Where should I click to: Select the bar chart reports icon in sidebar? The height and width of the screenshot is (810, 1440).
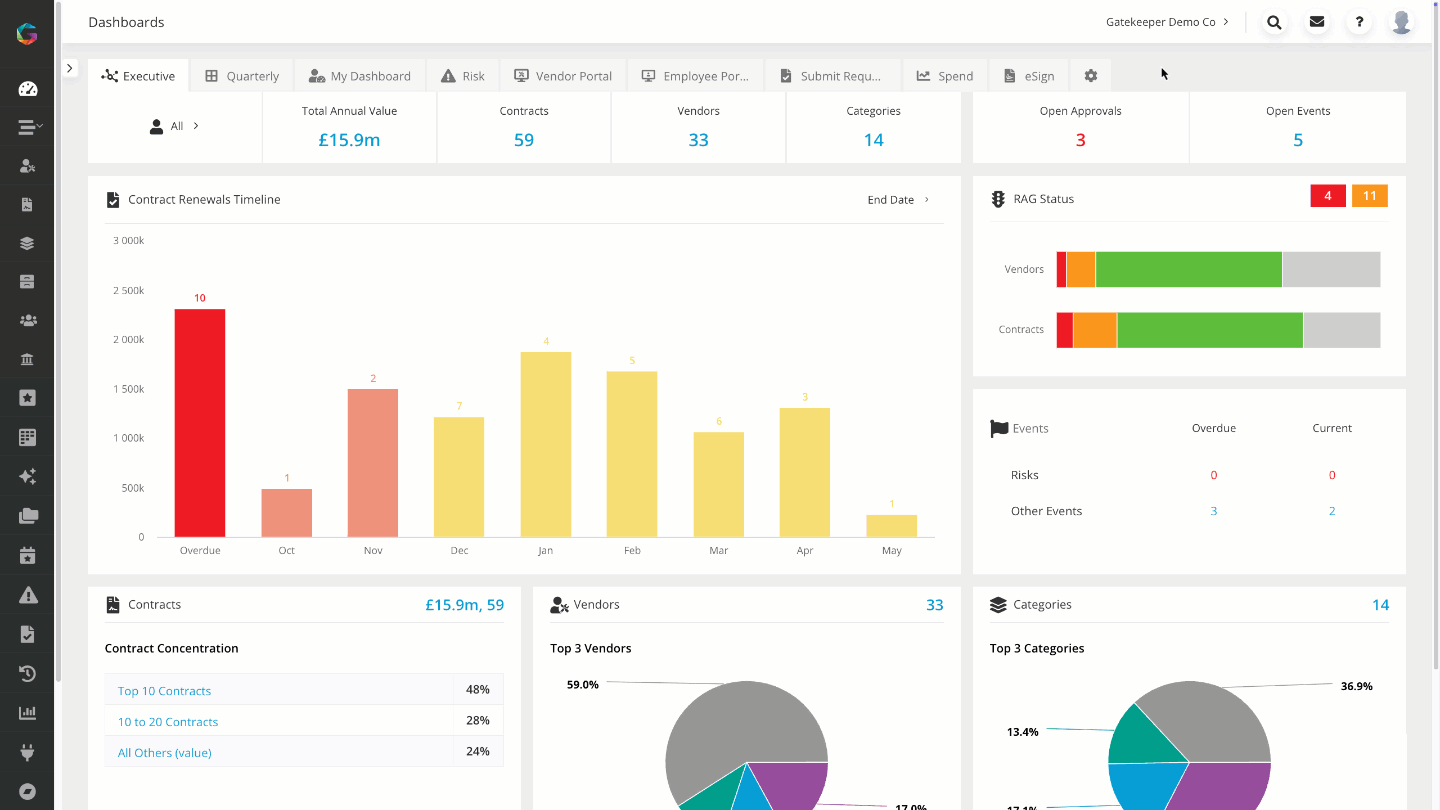pos(26,712)
